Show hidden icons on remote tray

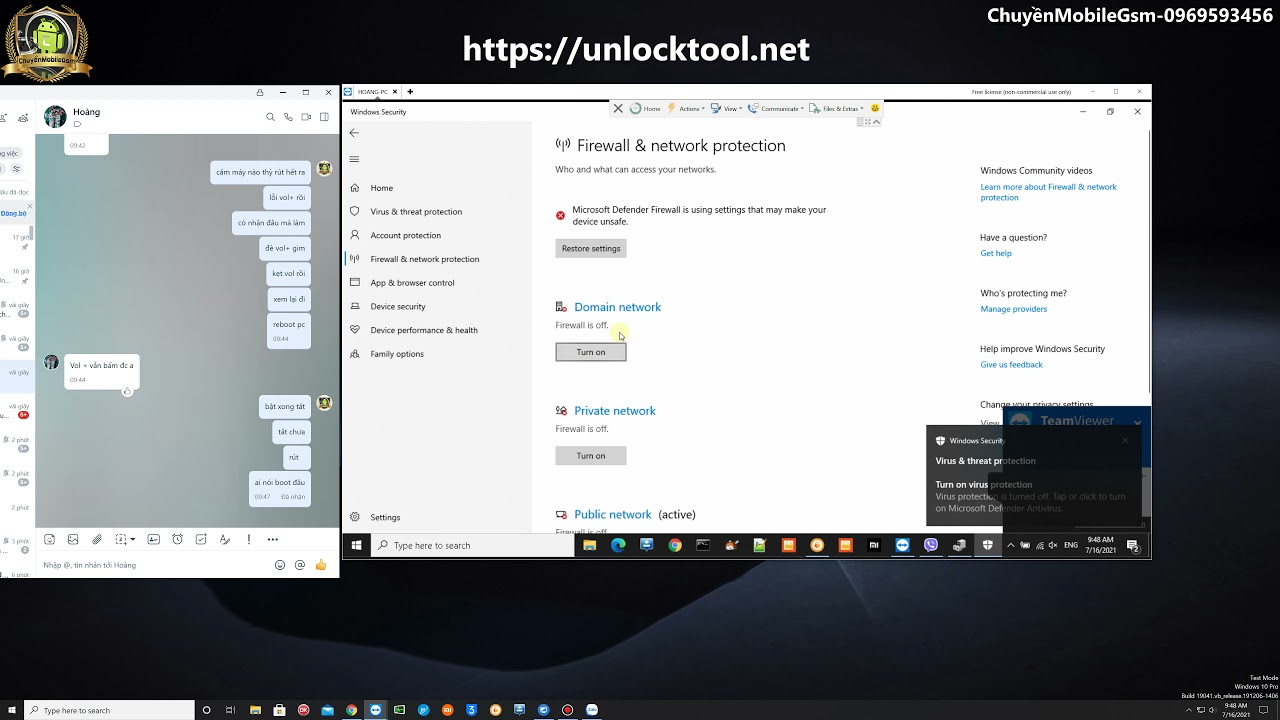(1010, 545)
